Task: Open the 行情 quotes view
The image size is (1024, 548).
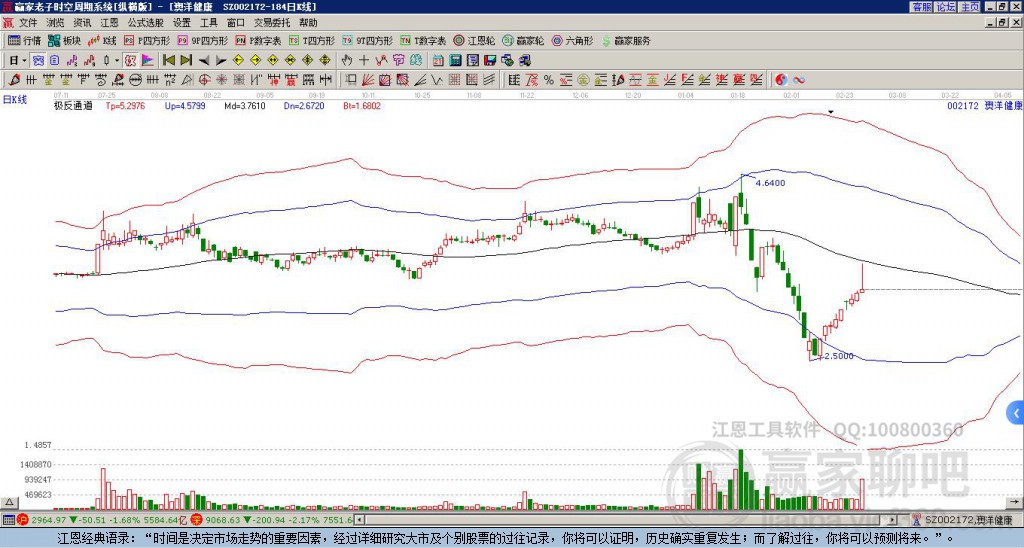Action: [25, 40]
